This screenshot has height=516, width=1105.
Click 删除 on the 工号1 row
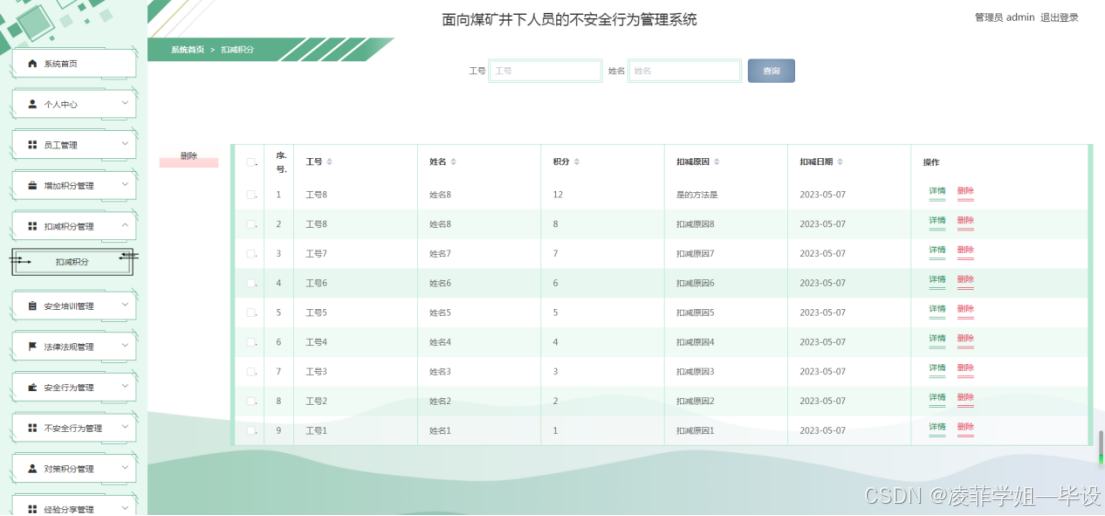pyautogui.click(x=965, y=429)
